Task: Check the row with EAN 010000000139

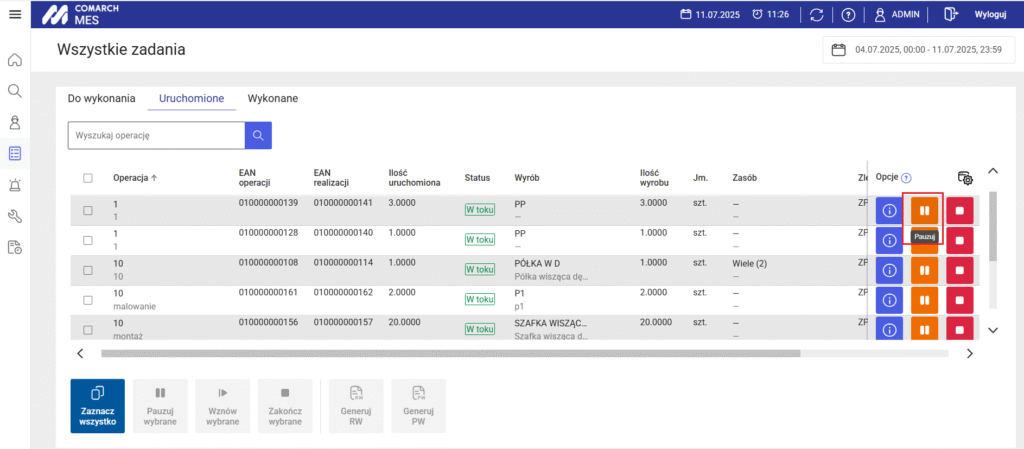Action: tap(88, 210)
